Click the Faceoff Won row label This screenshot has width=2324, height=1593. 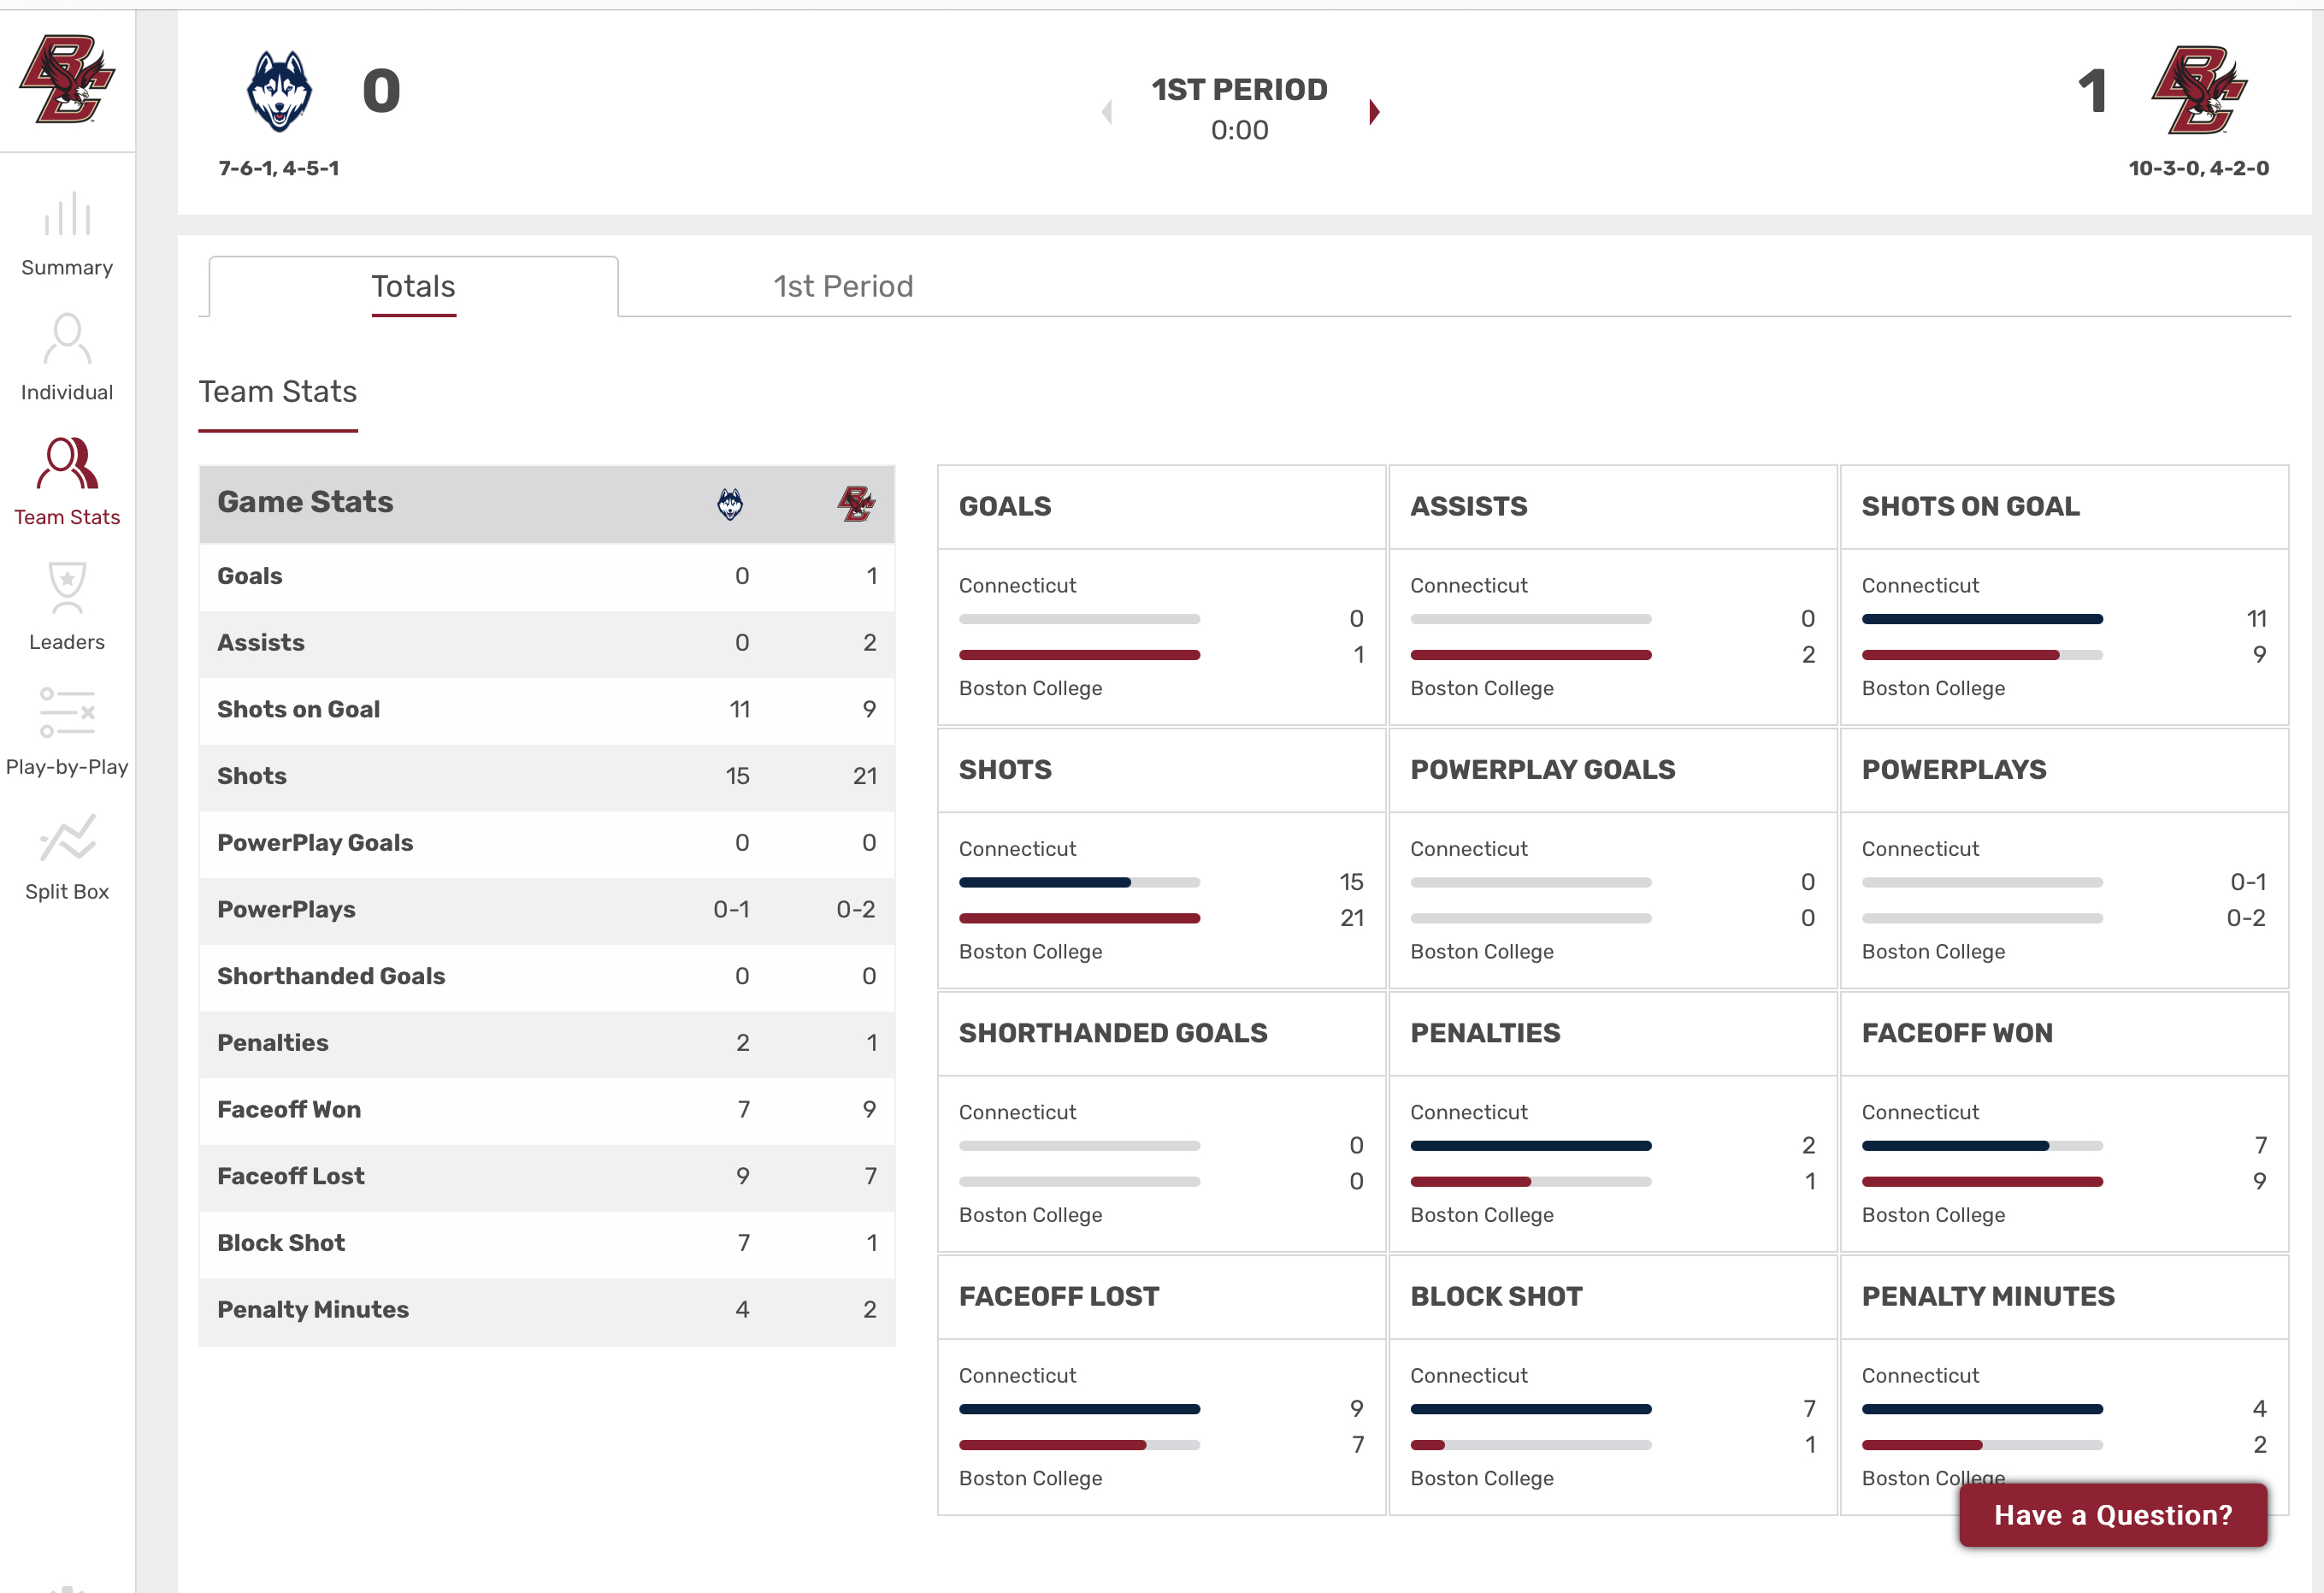click(x=289, y=1109)
